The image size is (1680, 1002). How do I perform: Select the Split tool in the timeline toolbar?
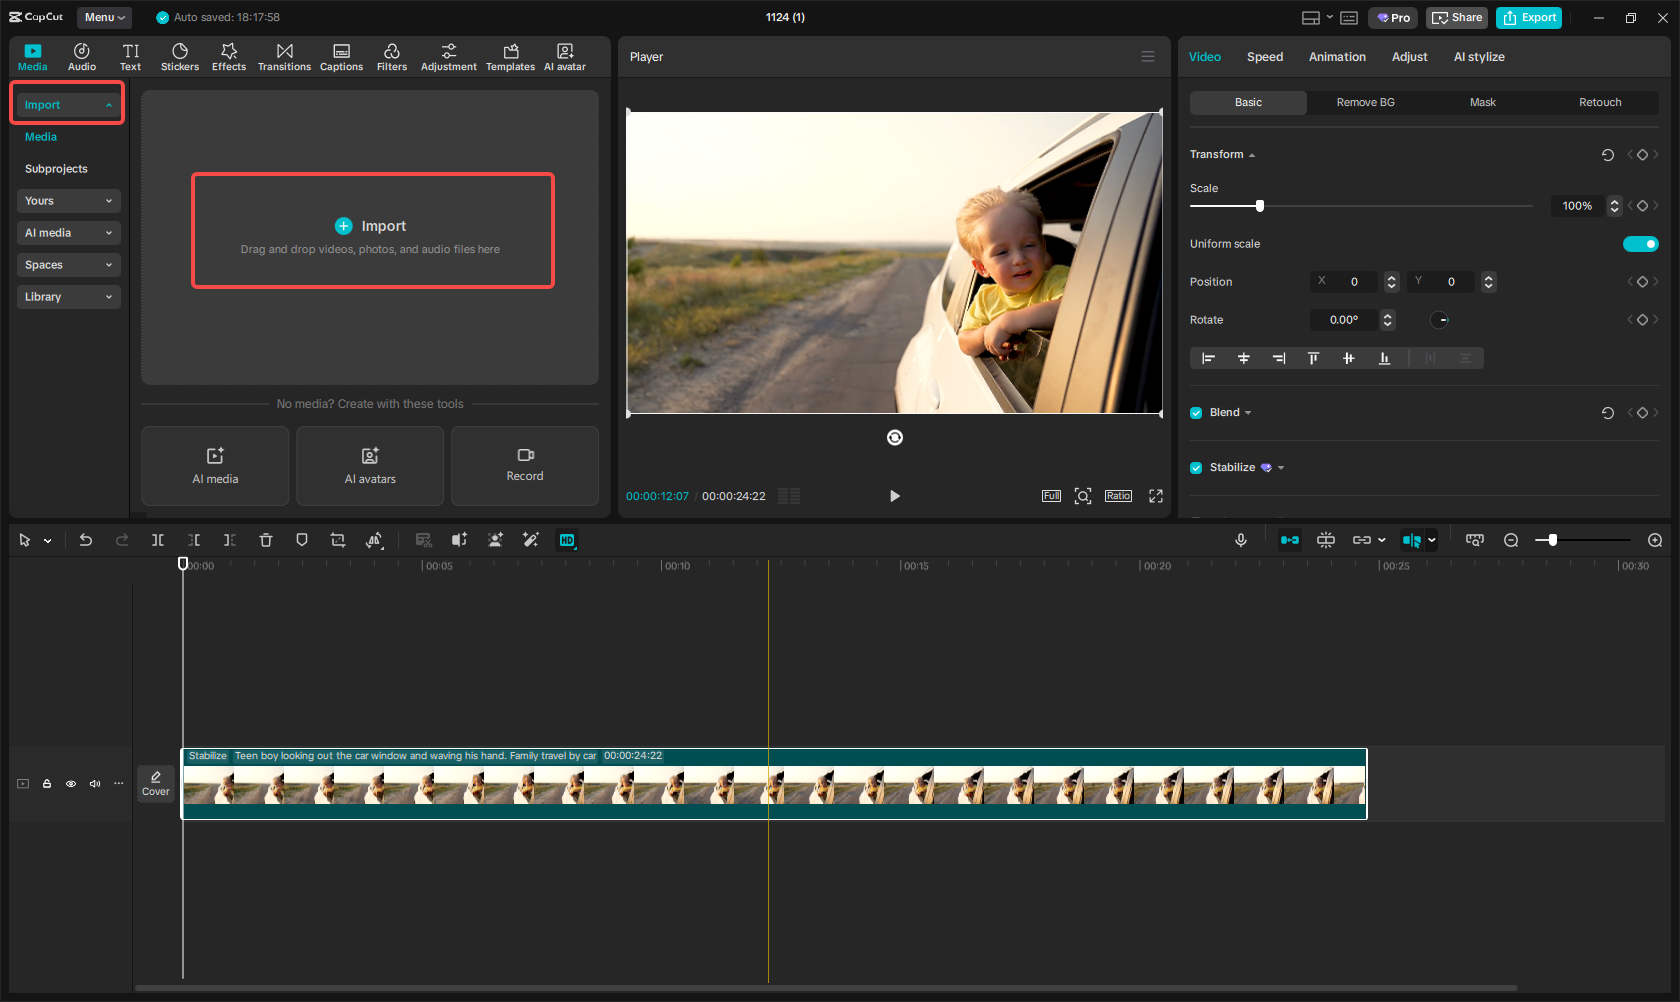158,540
